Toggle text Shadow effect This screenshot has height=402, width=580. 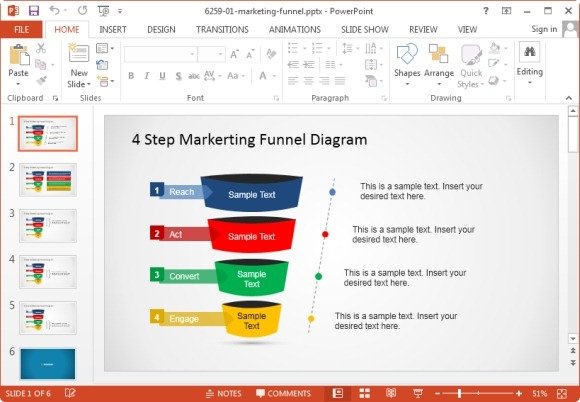[178, 76]
